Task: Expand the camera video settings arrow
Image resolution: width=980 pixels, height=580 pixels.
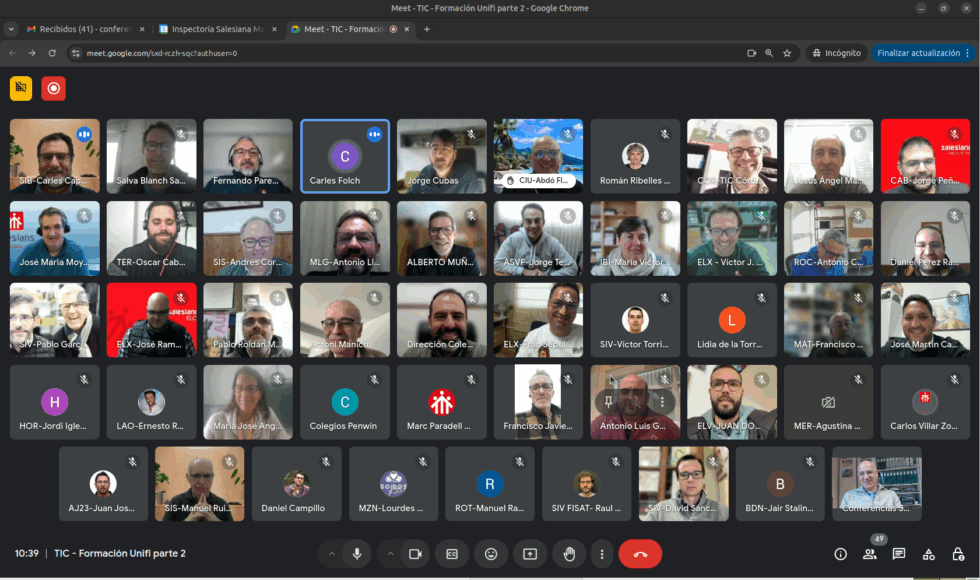Action: click(390, 553)
